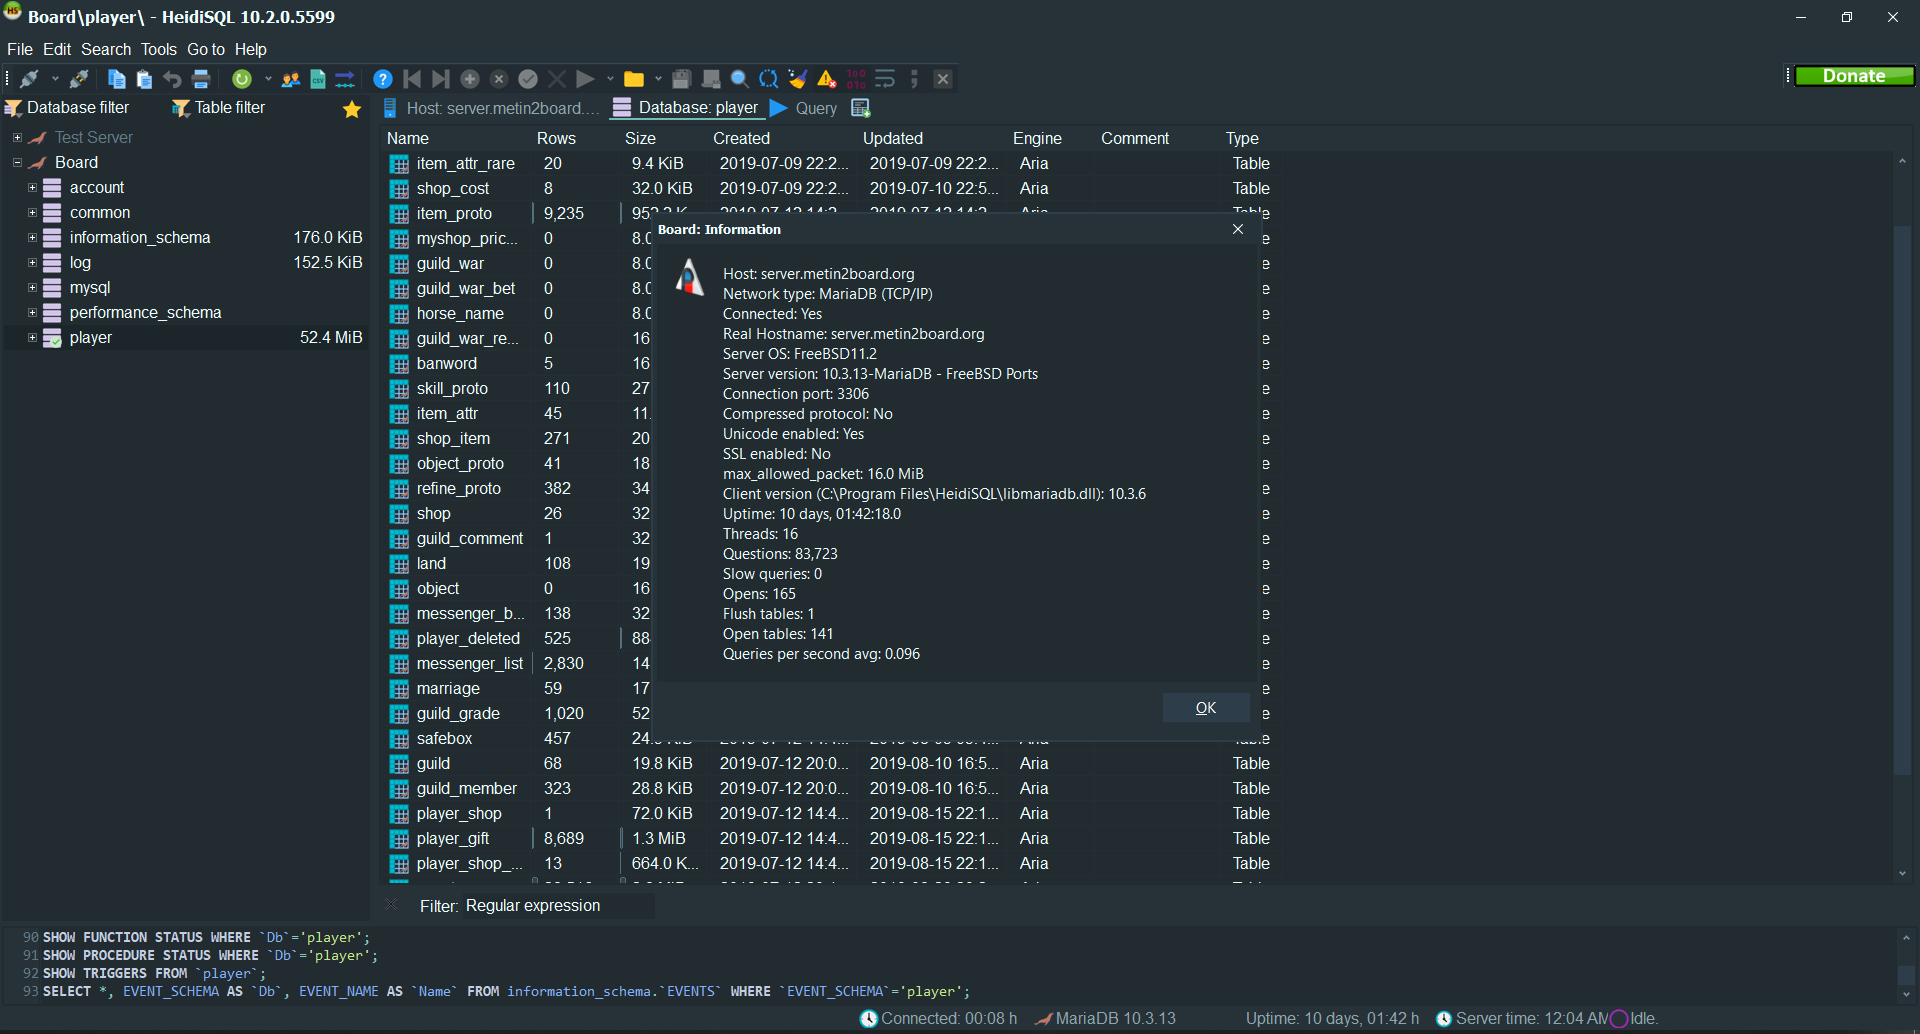Image resolution: width=1920 pixels, height=1034 pixels.
Task: Expand the player database node
Action: [32, 337]
